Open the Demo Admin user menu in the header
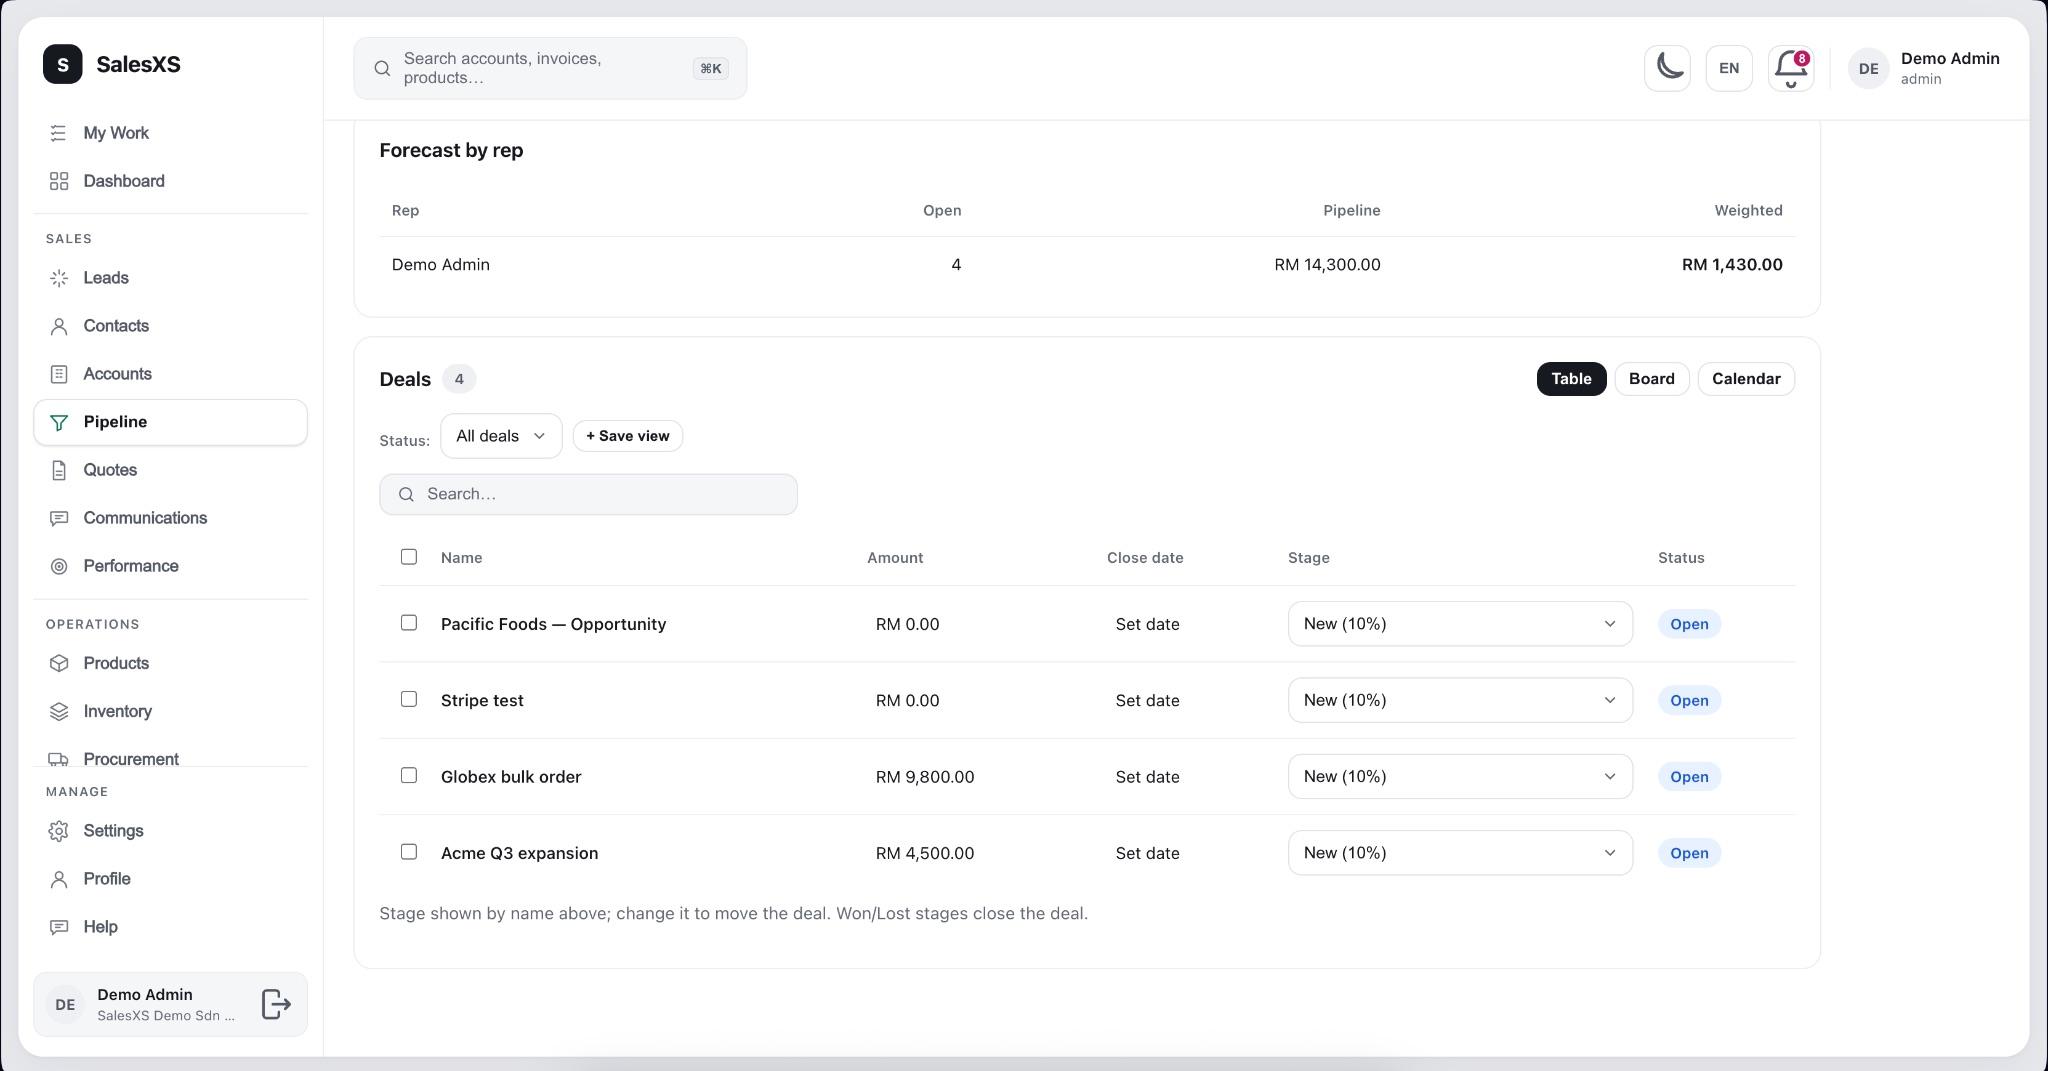 pyautogui.click(x=1923, y=68)
